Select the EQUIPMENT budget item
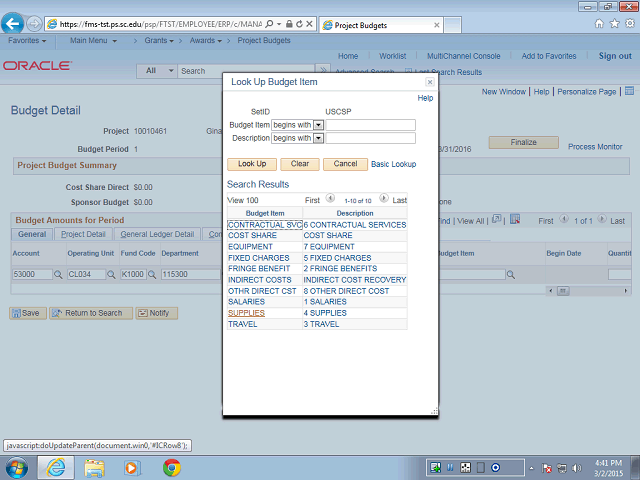Viewport: 640px width, 480px height. tap(250, 247)
